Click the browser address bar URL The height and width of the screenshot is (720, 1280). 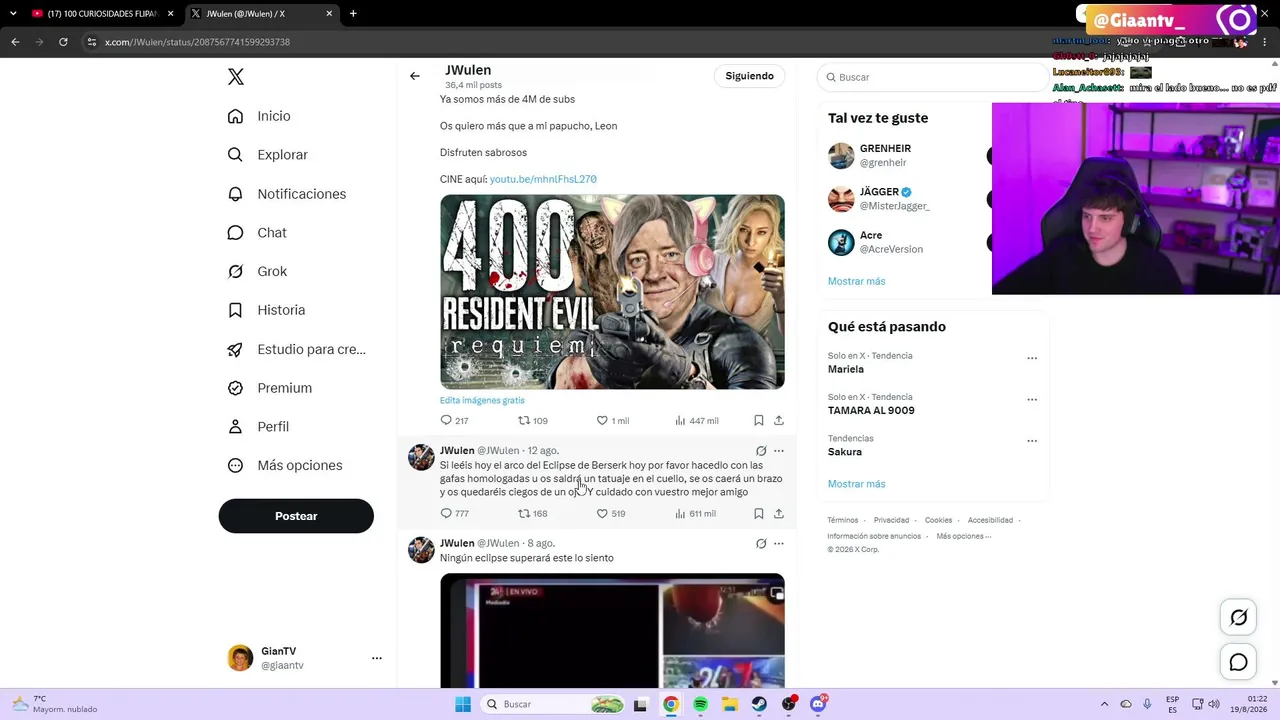pos(197,42)
